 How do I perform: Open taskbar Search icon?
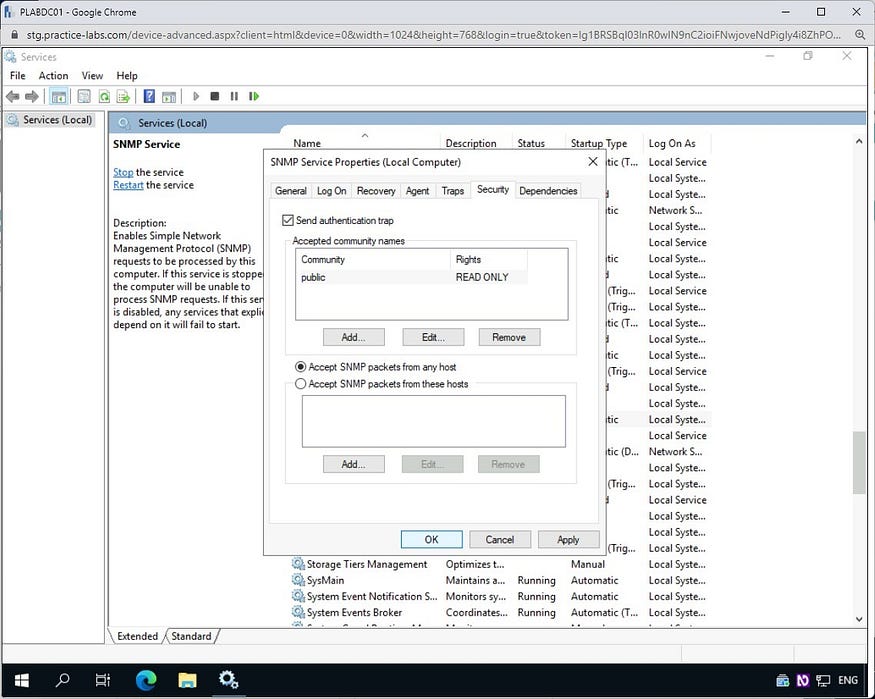coord(62,680)
